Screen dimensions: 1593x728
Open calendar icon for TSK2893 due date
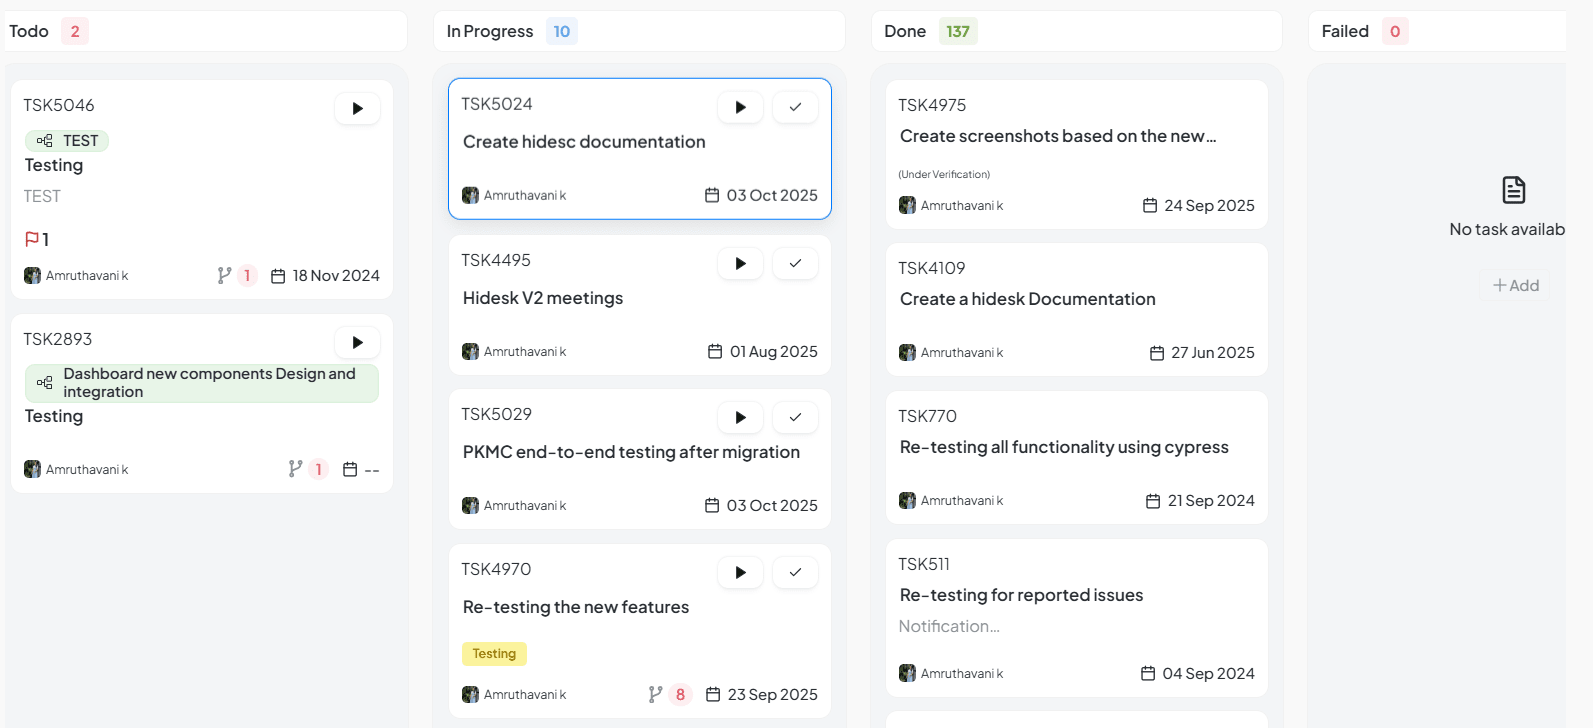(x=350, y=469)
